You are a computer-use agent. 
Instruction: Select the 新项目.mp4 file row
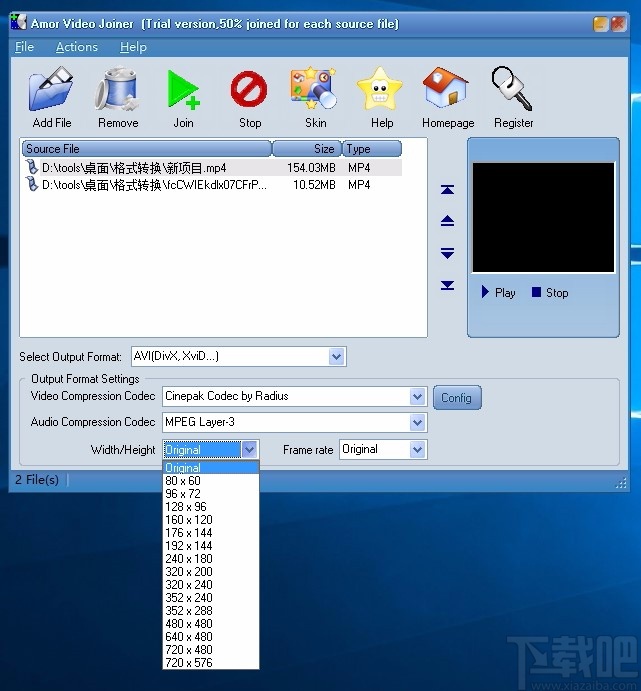[212, 167]
